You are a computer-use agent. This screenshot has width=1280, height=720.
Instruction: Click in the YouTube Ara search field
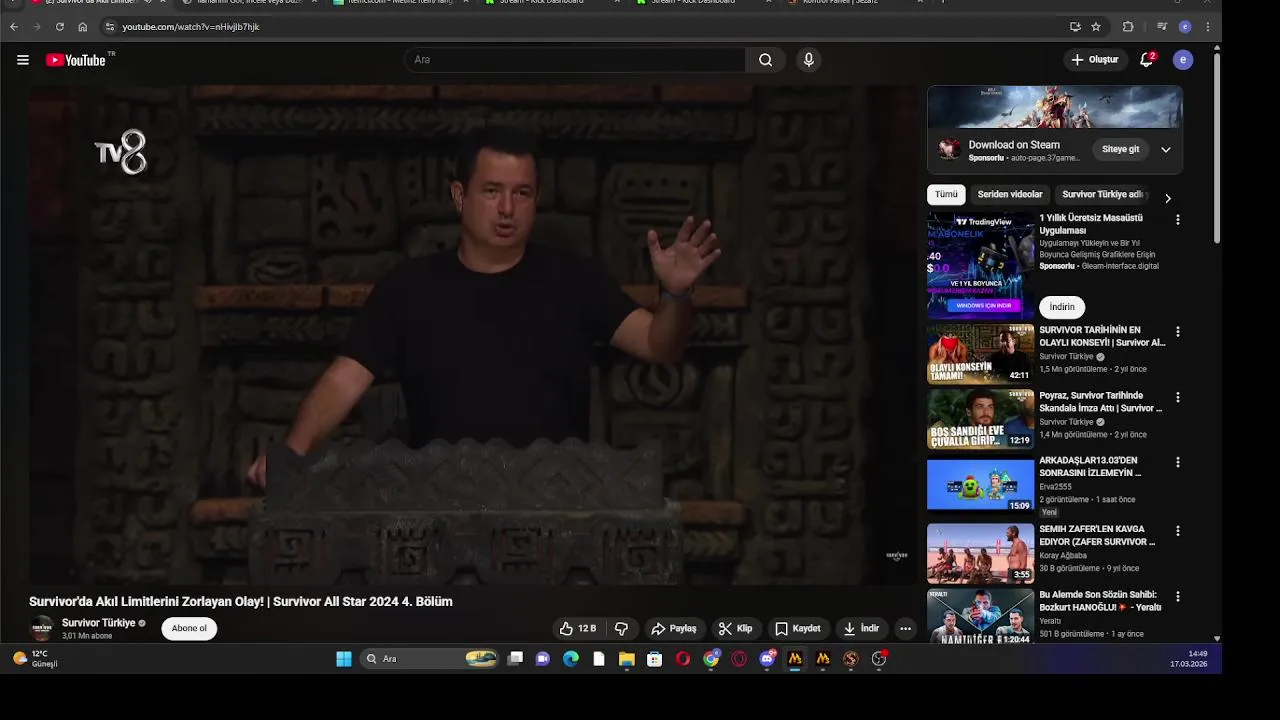575,60
